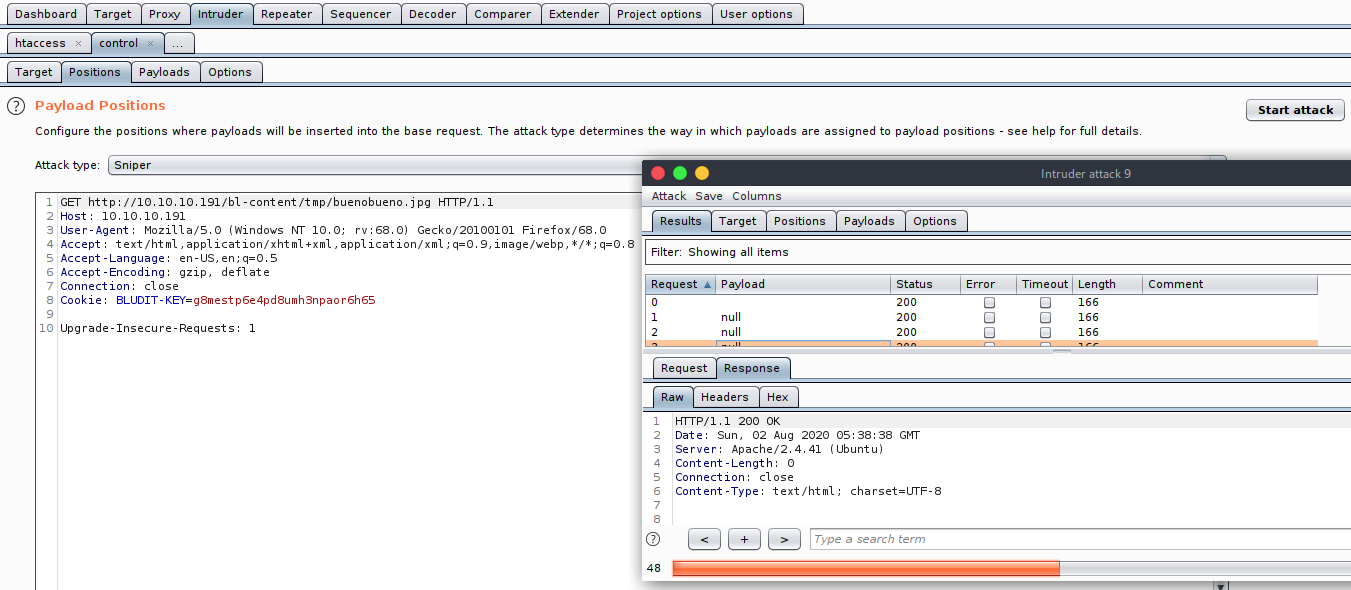Image resolution: width=1351 pixels, height=590 pixels.
Task: Open Columns menu in attack window
Action: point(757,196)
